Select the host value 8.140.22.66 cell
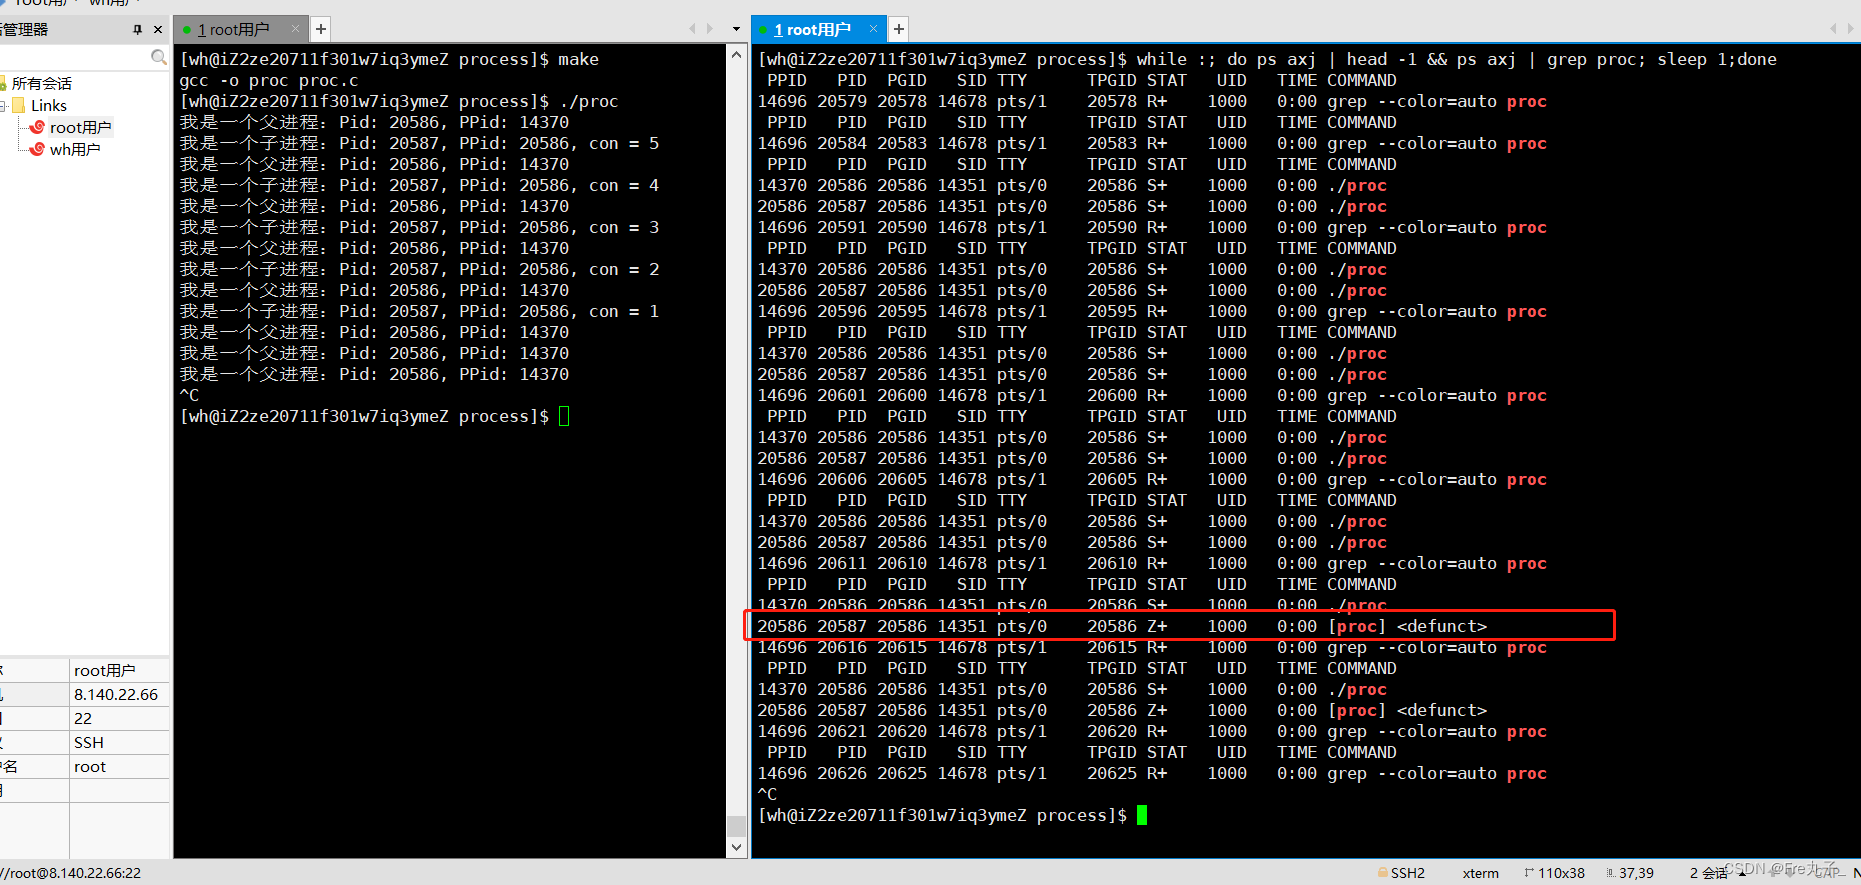Image resolution: width=1861 pixels, height=885 pixels. (119, 694)
